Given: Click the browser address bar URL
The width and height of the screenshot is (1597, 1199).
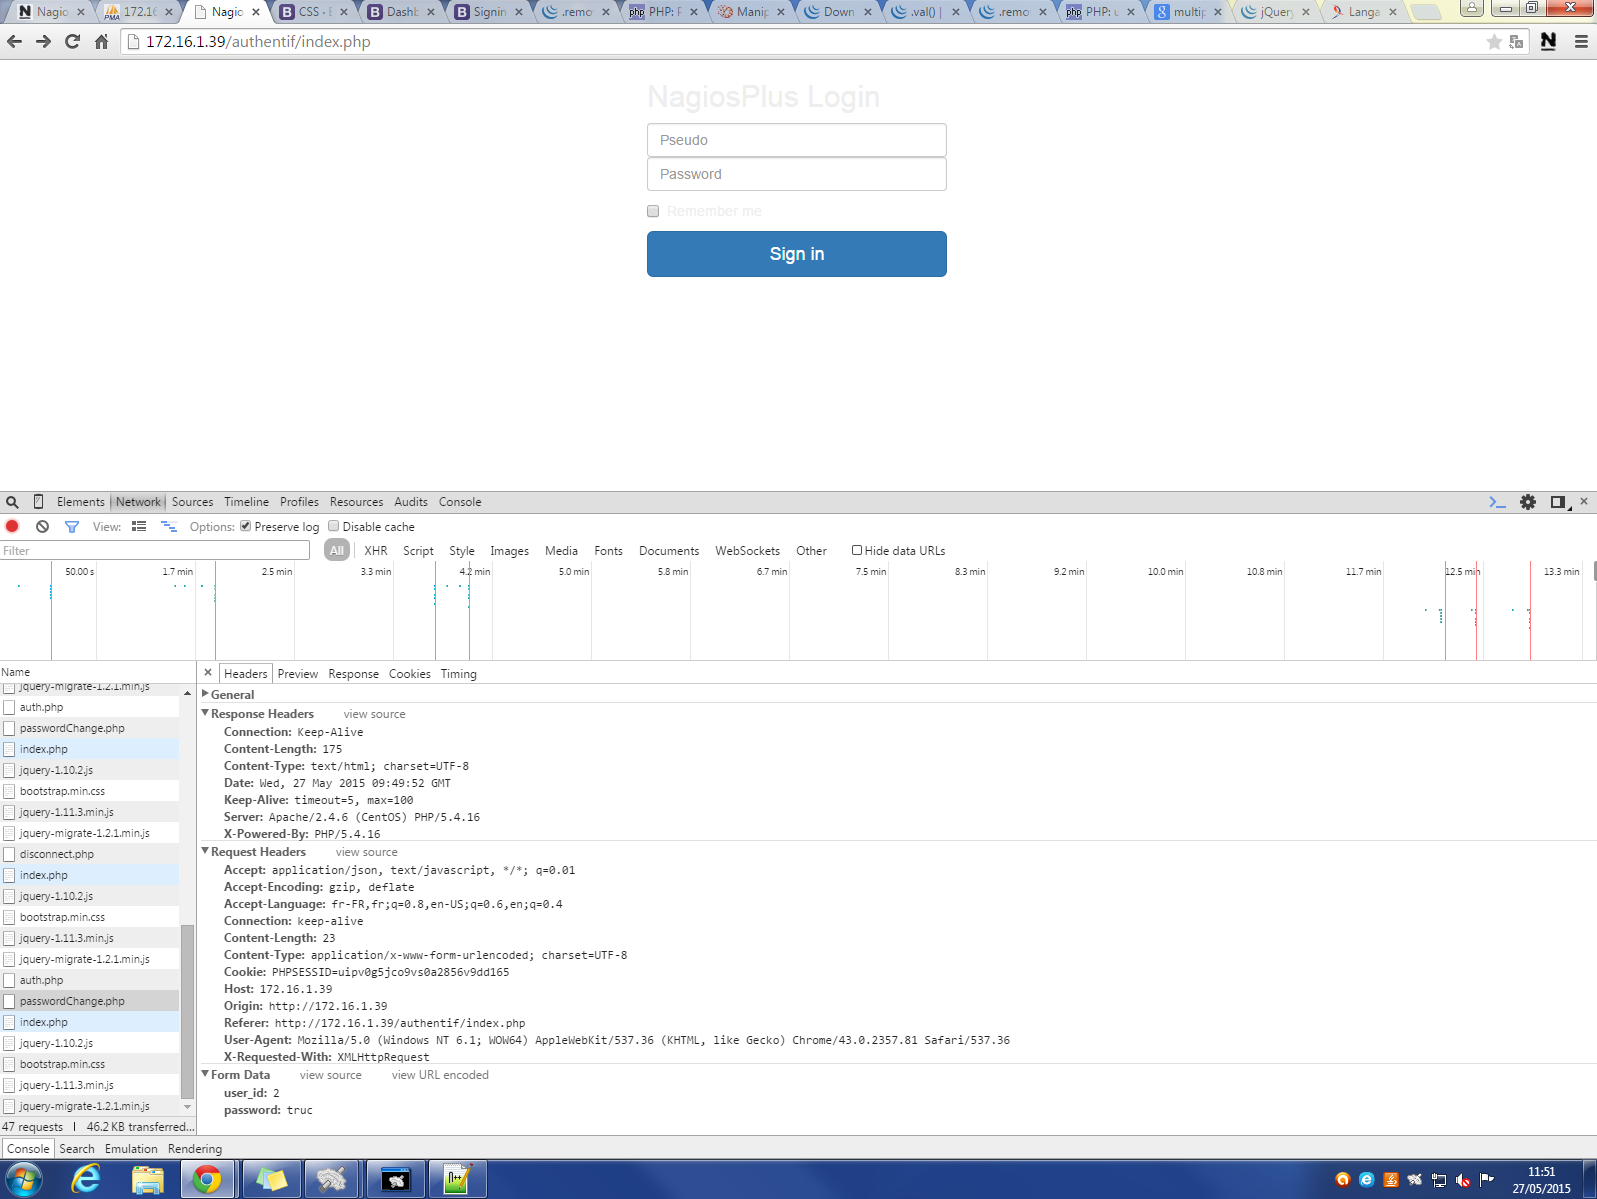Looking at the screenshot, I should point(258,42).
